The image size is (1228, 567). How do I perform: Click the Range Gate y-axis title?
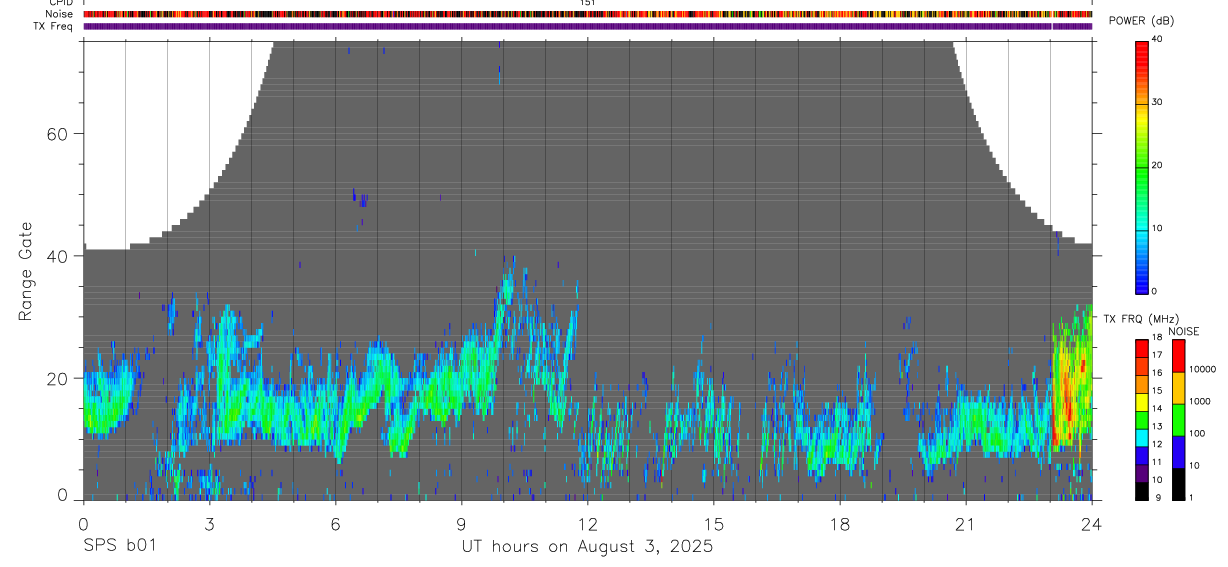(x=26, y=271)
